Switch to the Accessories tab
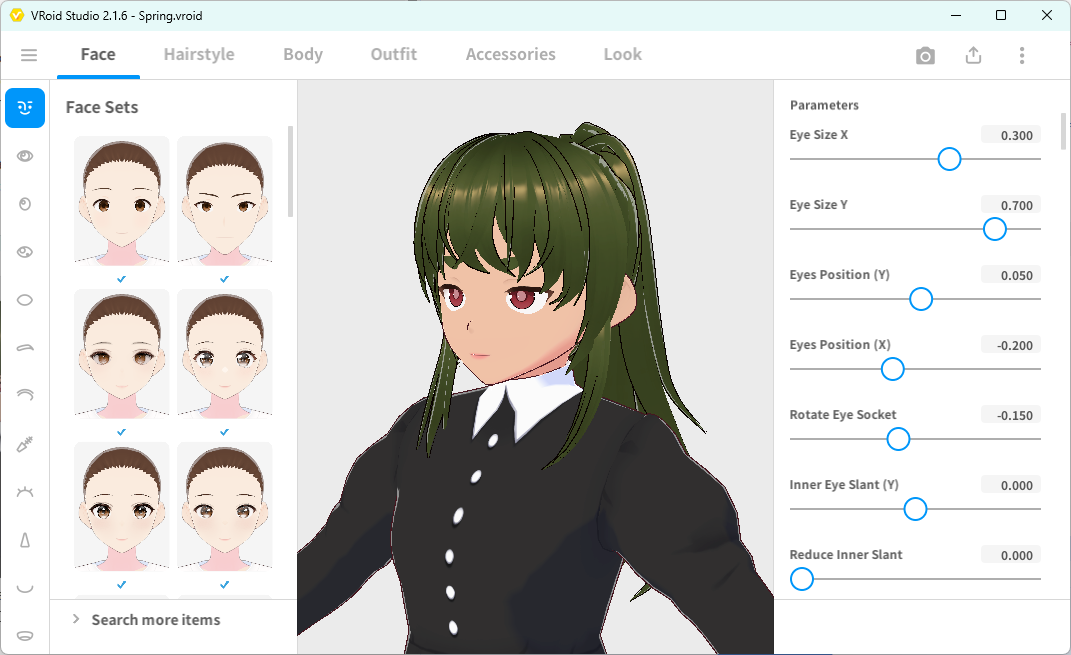This screenshot has width=1071, height=655. pos(511,55)
